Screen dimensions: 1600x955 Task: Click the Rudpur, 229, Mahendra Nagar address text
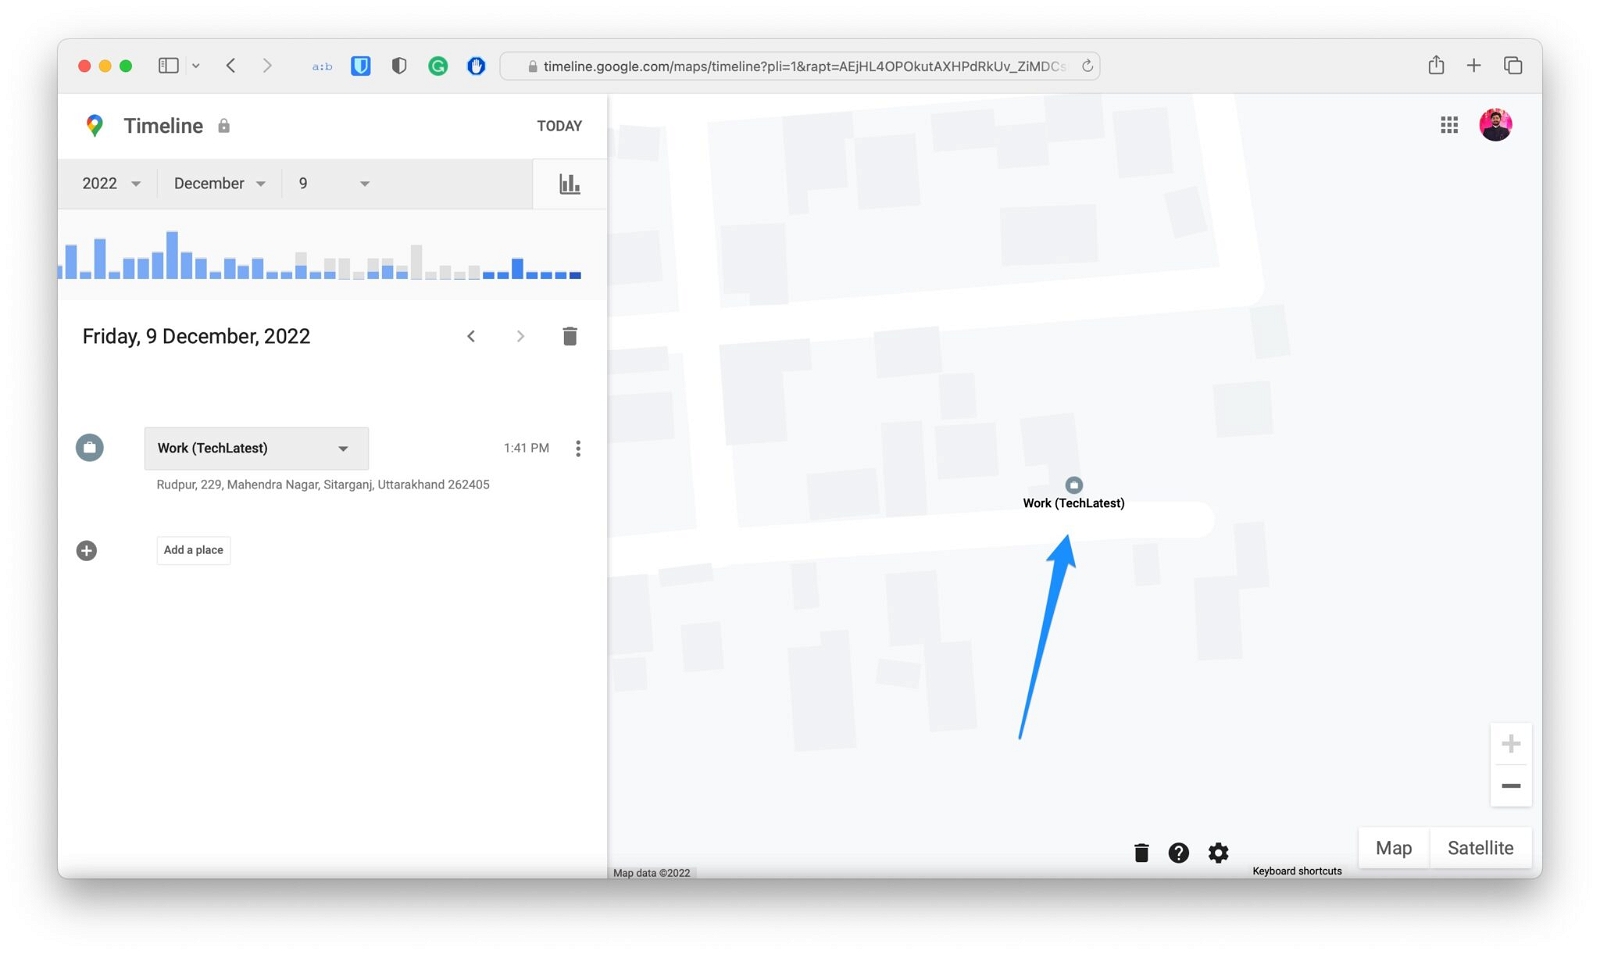pos(323,485)
